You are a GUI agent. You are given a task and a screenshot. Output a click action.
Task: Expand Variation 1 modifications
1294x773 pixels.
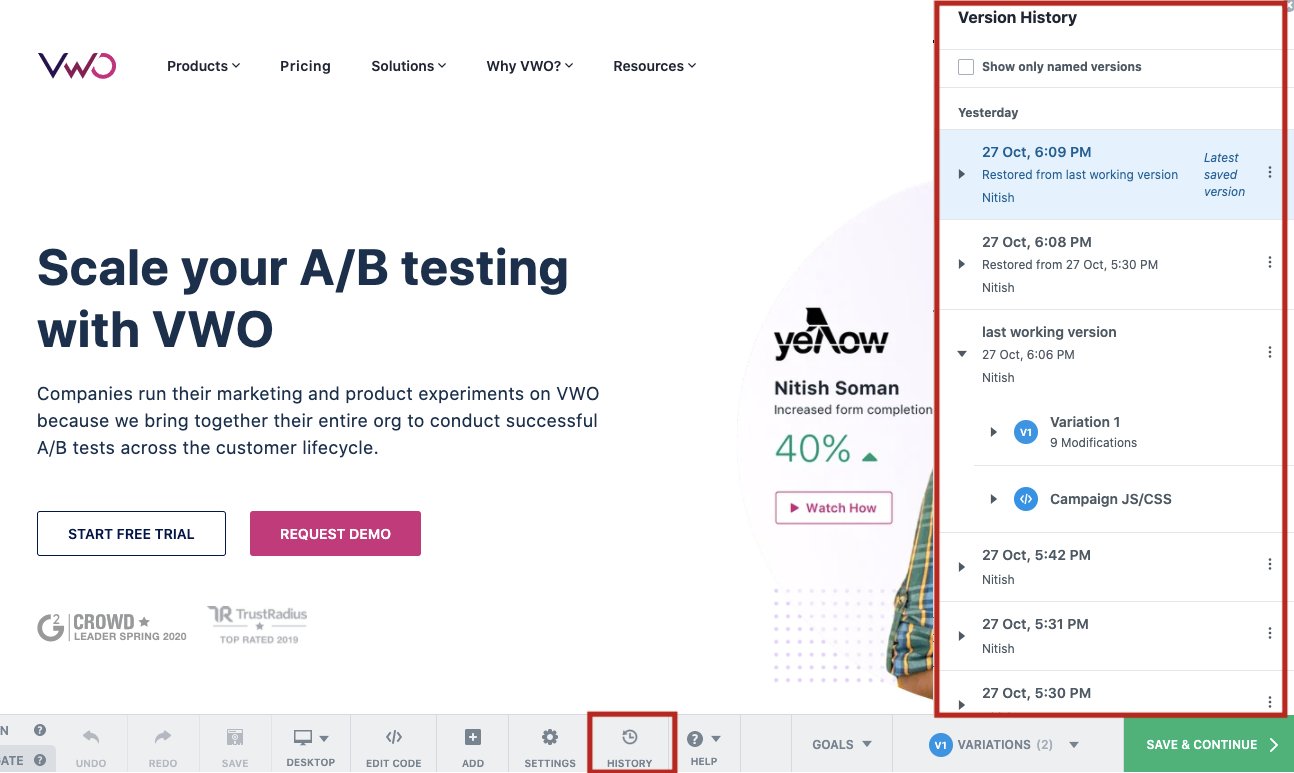pos(993,432)
